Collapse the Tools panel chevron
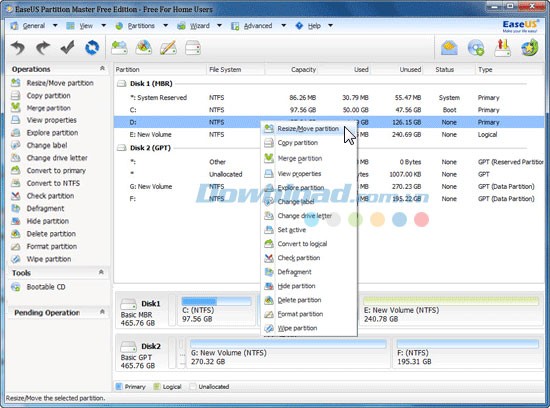This screenshot has height=408, width=550. 101,272
